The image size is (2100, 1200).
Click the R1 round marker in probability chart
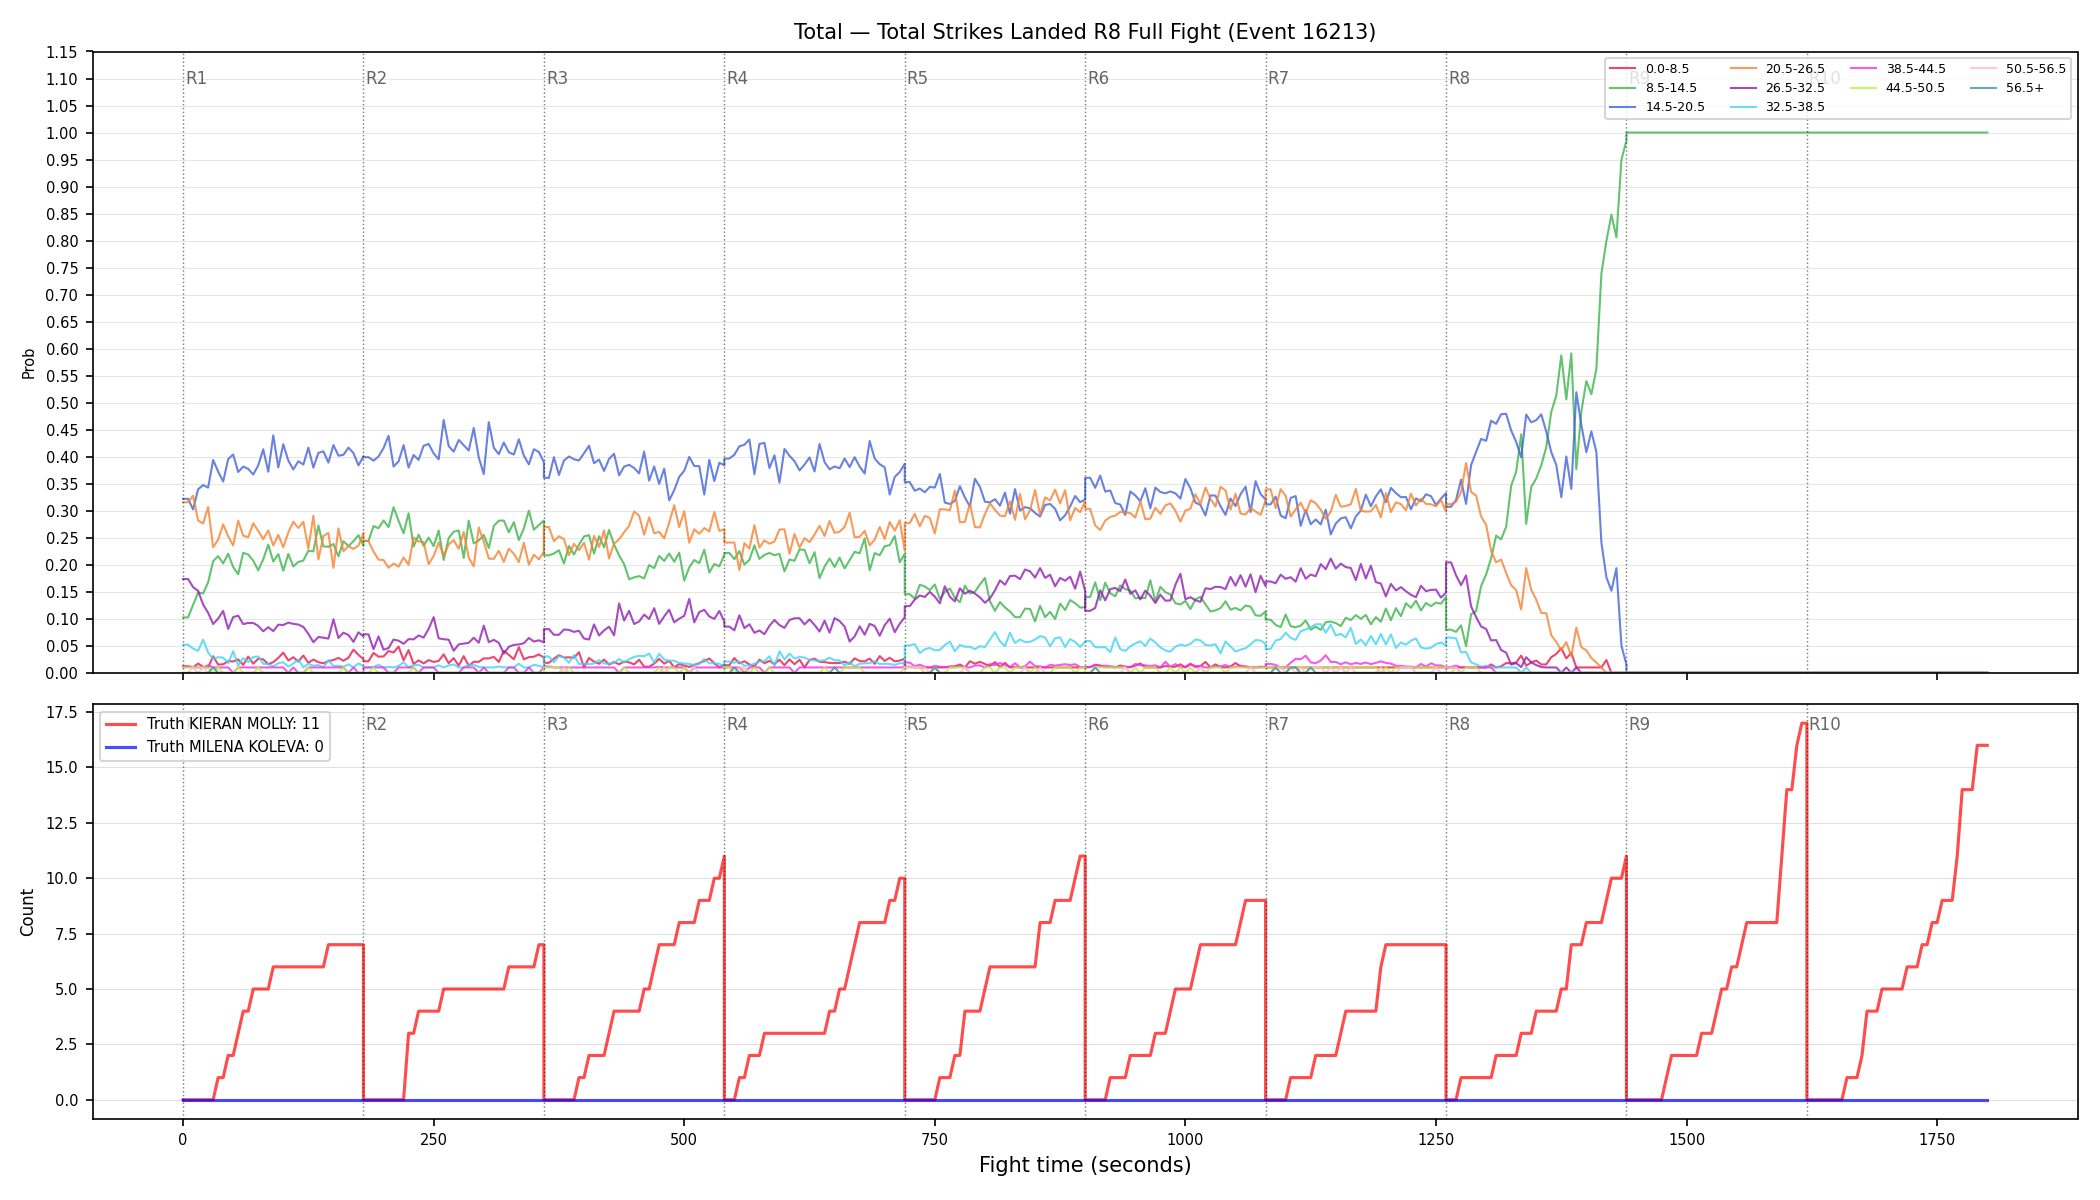pos(196,78)
